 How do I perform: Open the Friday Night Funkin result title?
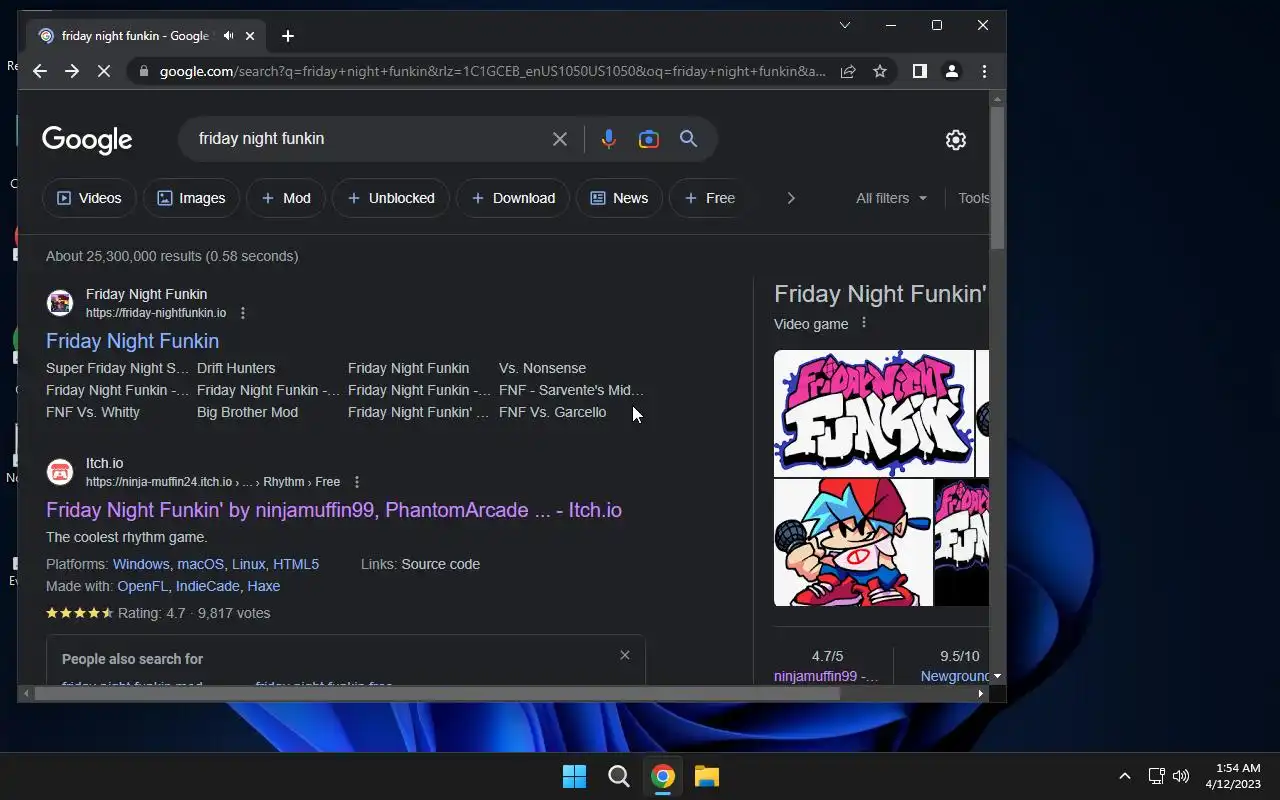click(x=132, y=341)
